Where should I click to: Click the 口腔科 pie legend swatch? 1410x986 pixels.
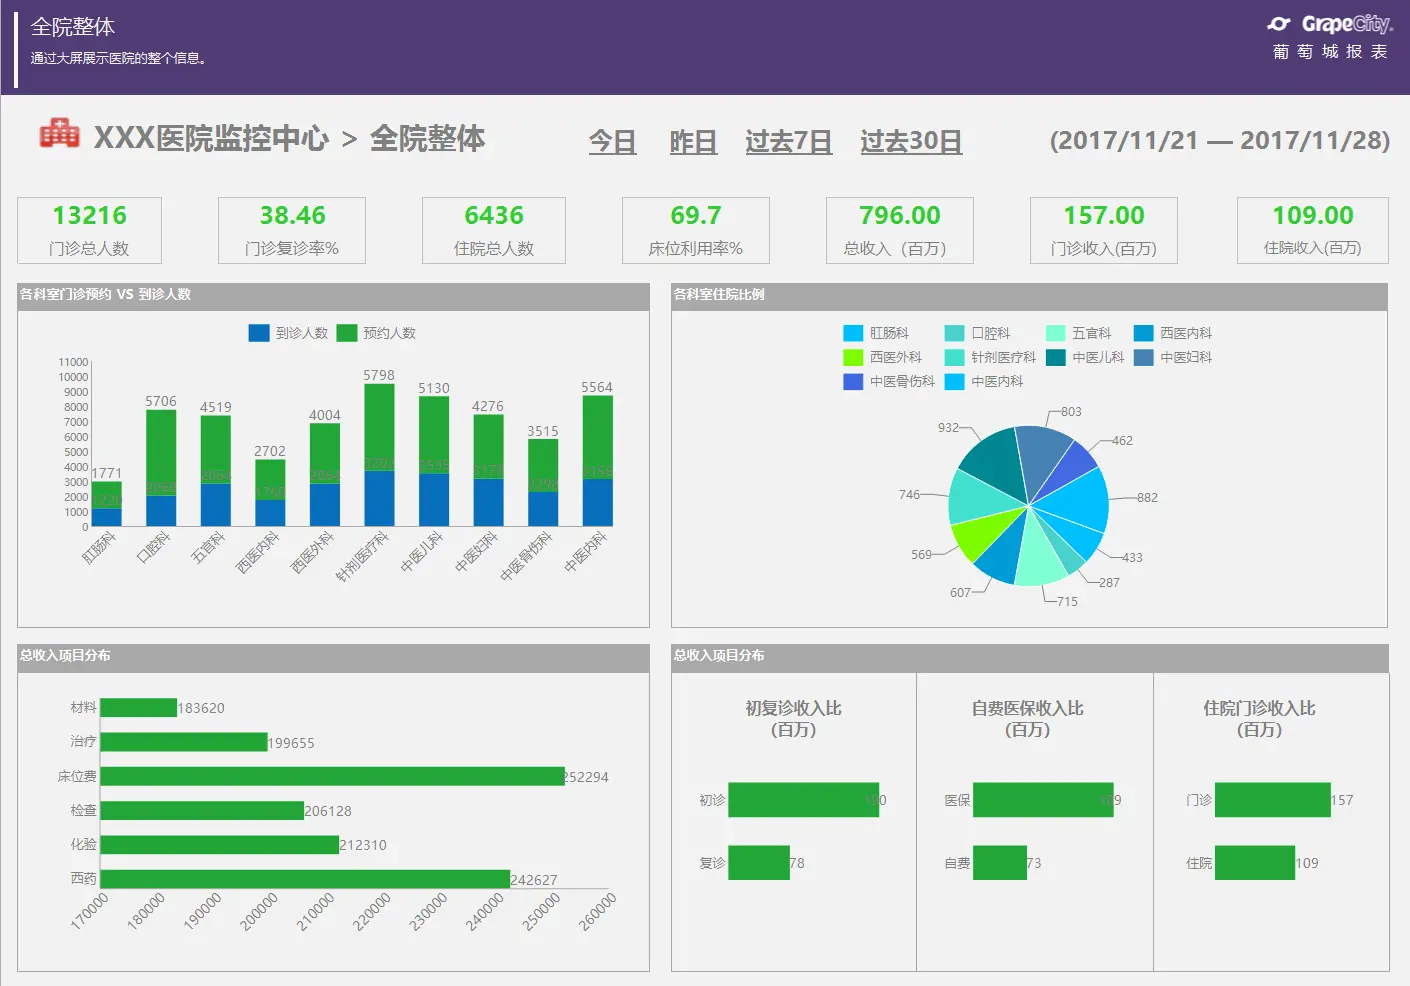pos(955,333)
